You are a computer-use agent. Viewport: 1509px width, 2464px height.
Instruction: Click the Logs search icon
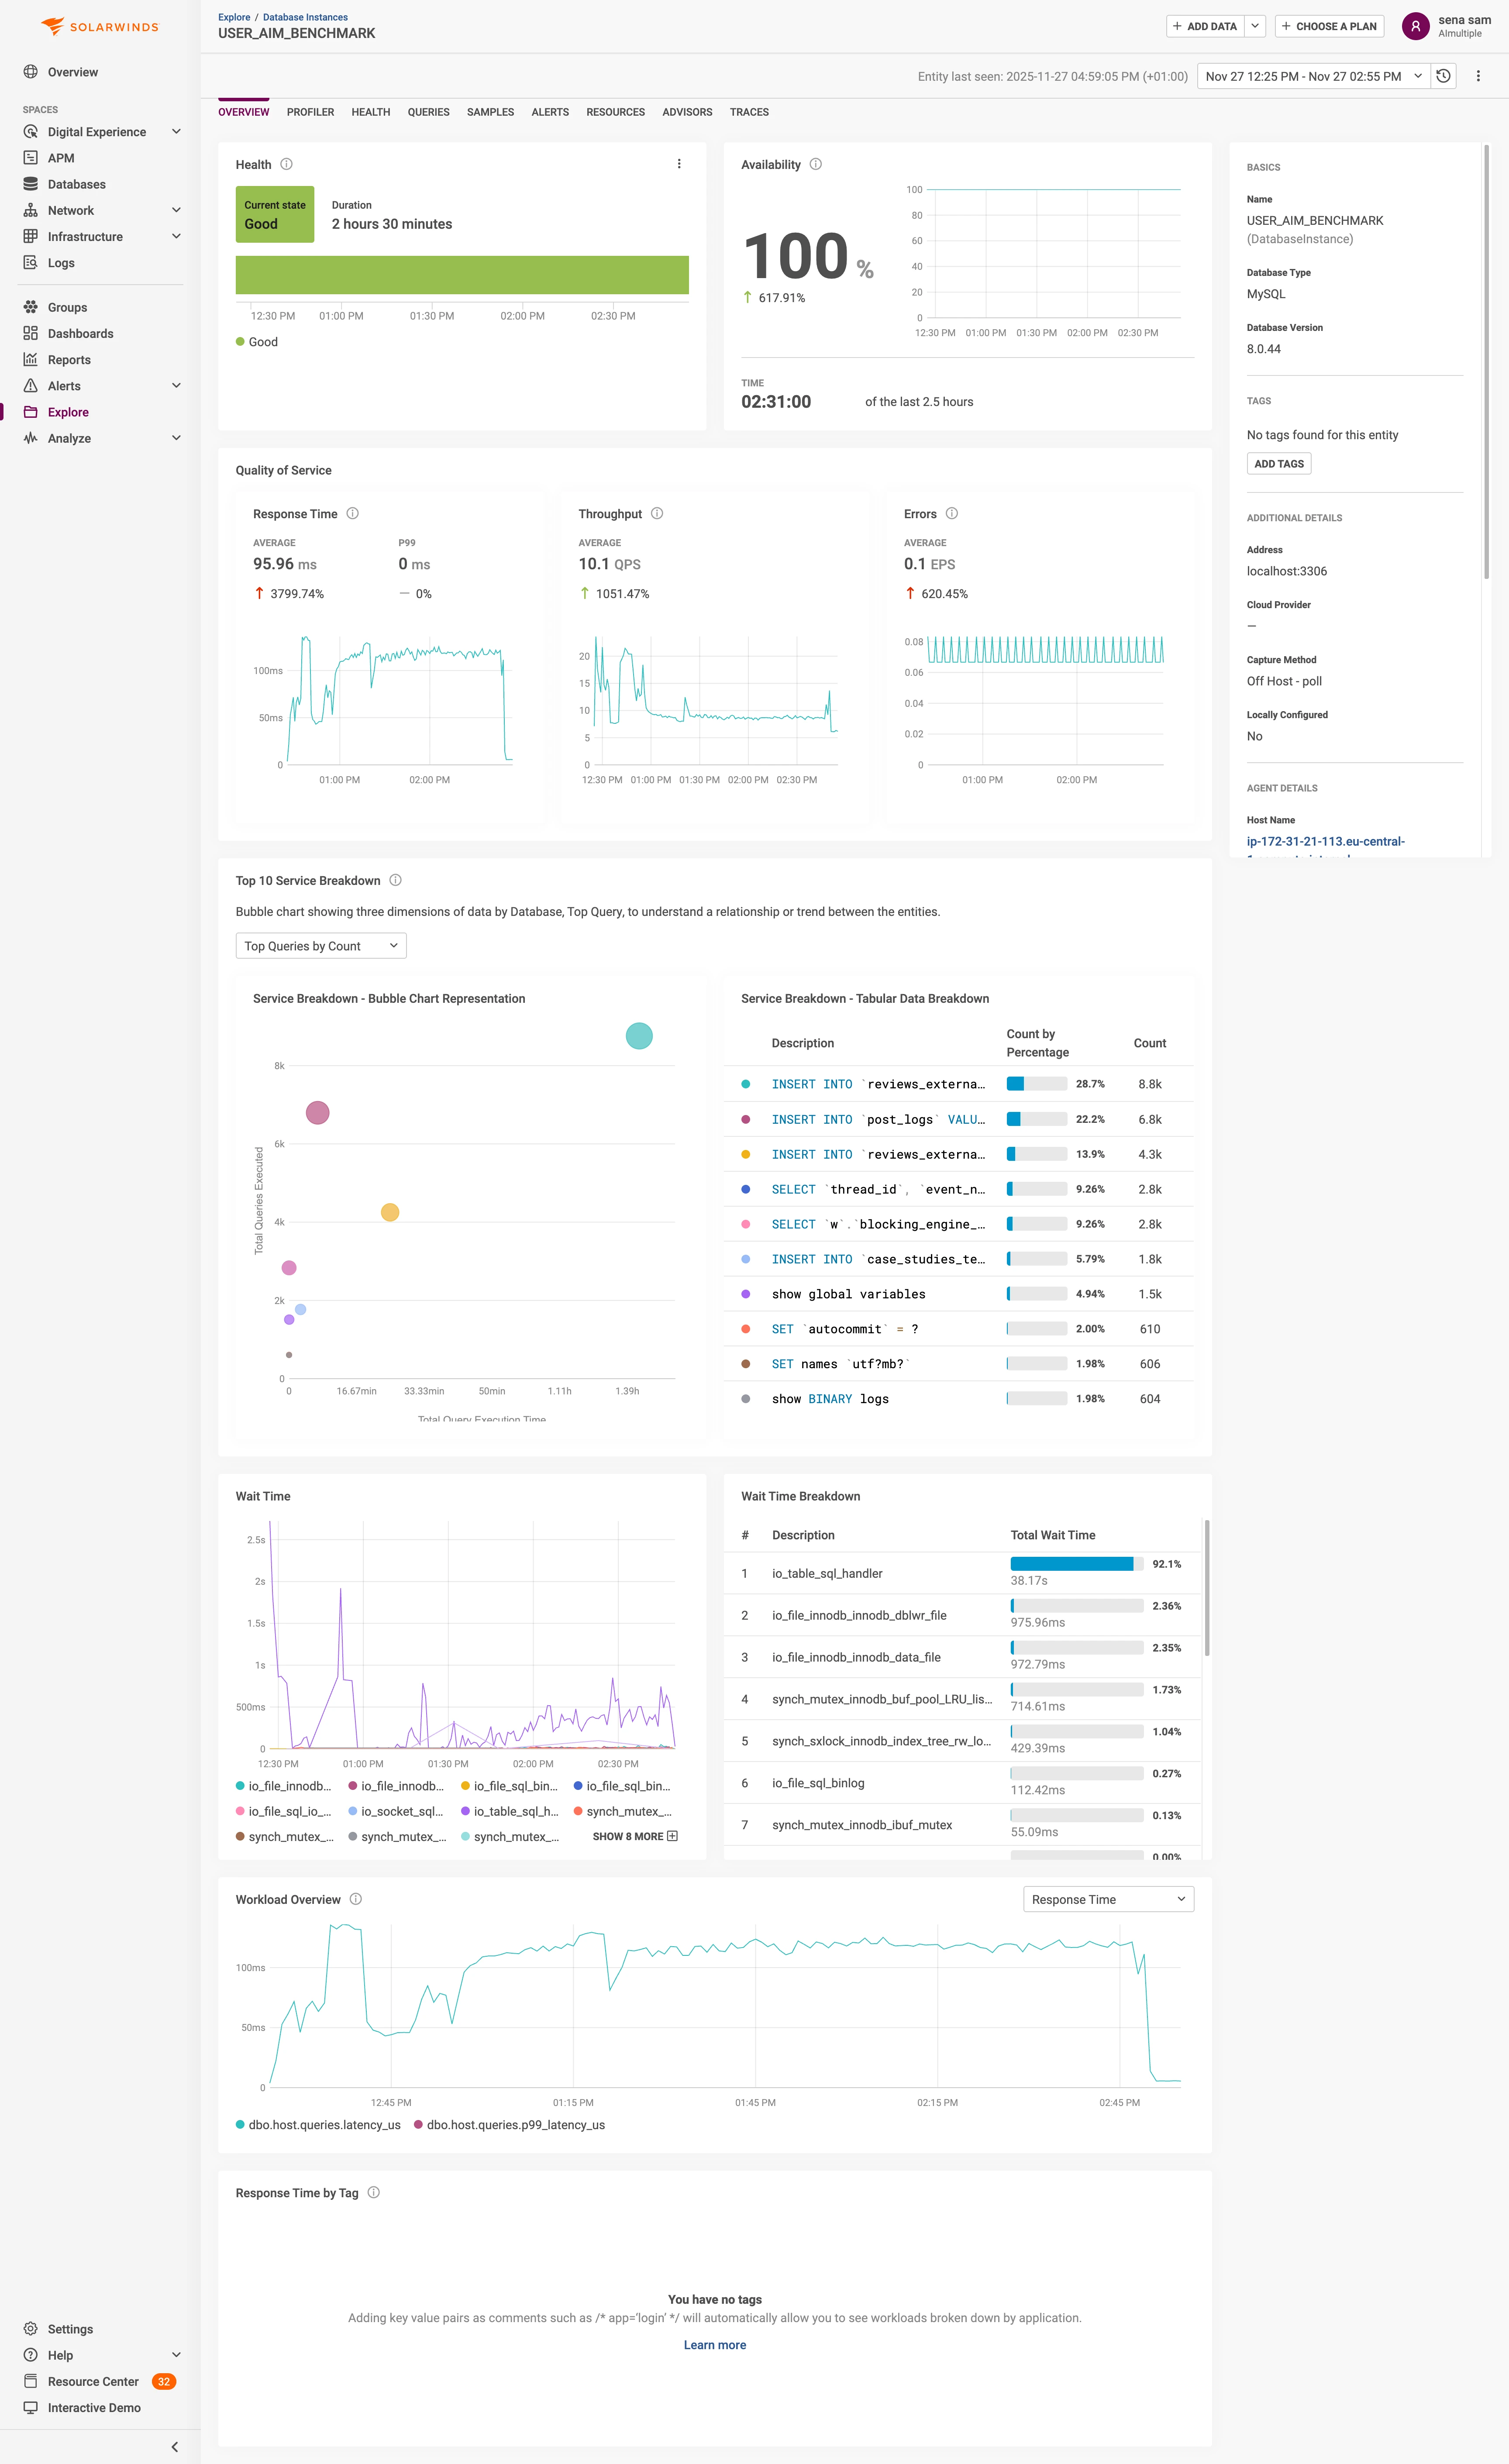pos(31,263)
